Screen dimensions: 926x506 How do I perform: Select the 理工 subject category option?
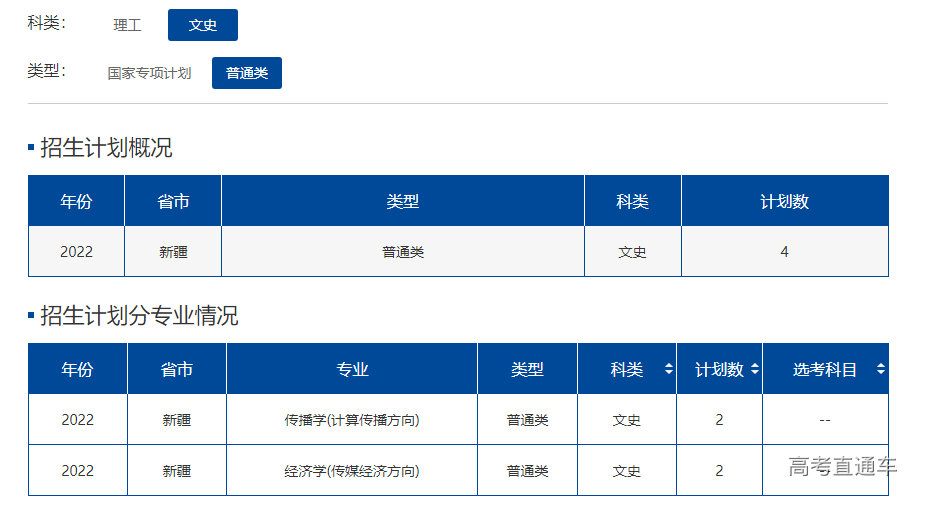pos(127,25)
